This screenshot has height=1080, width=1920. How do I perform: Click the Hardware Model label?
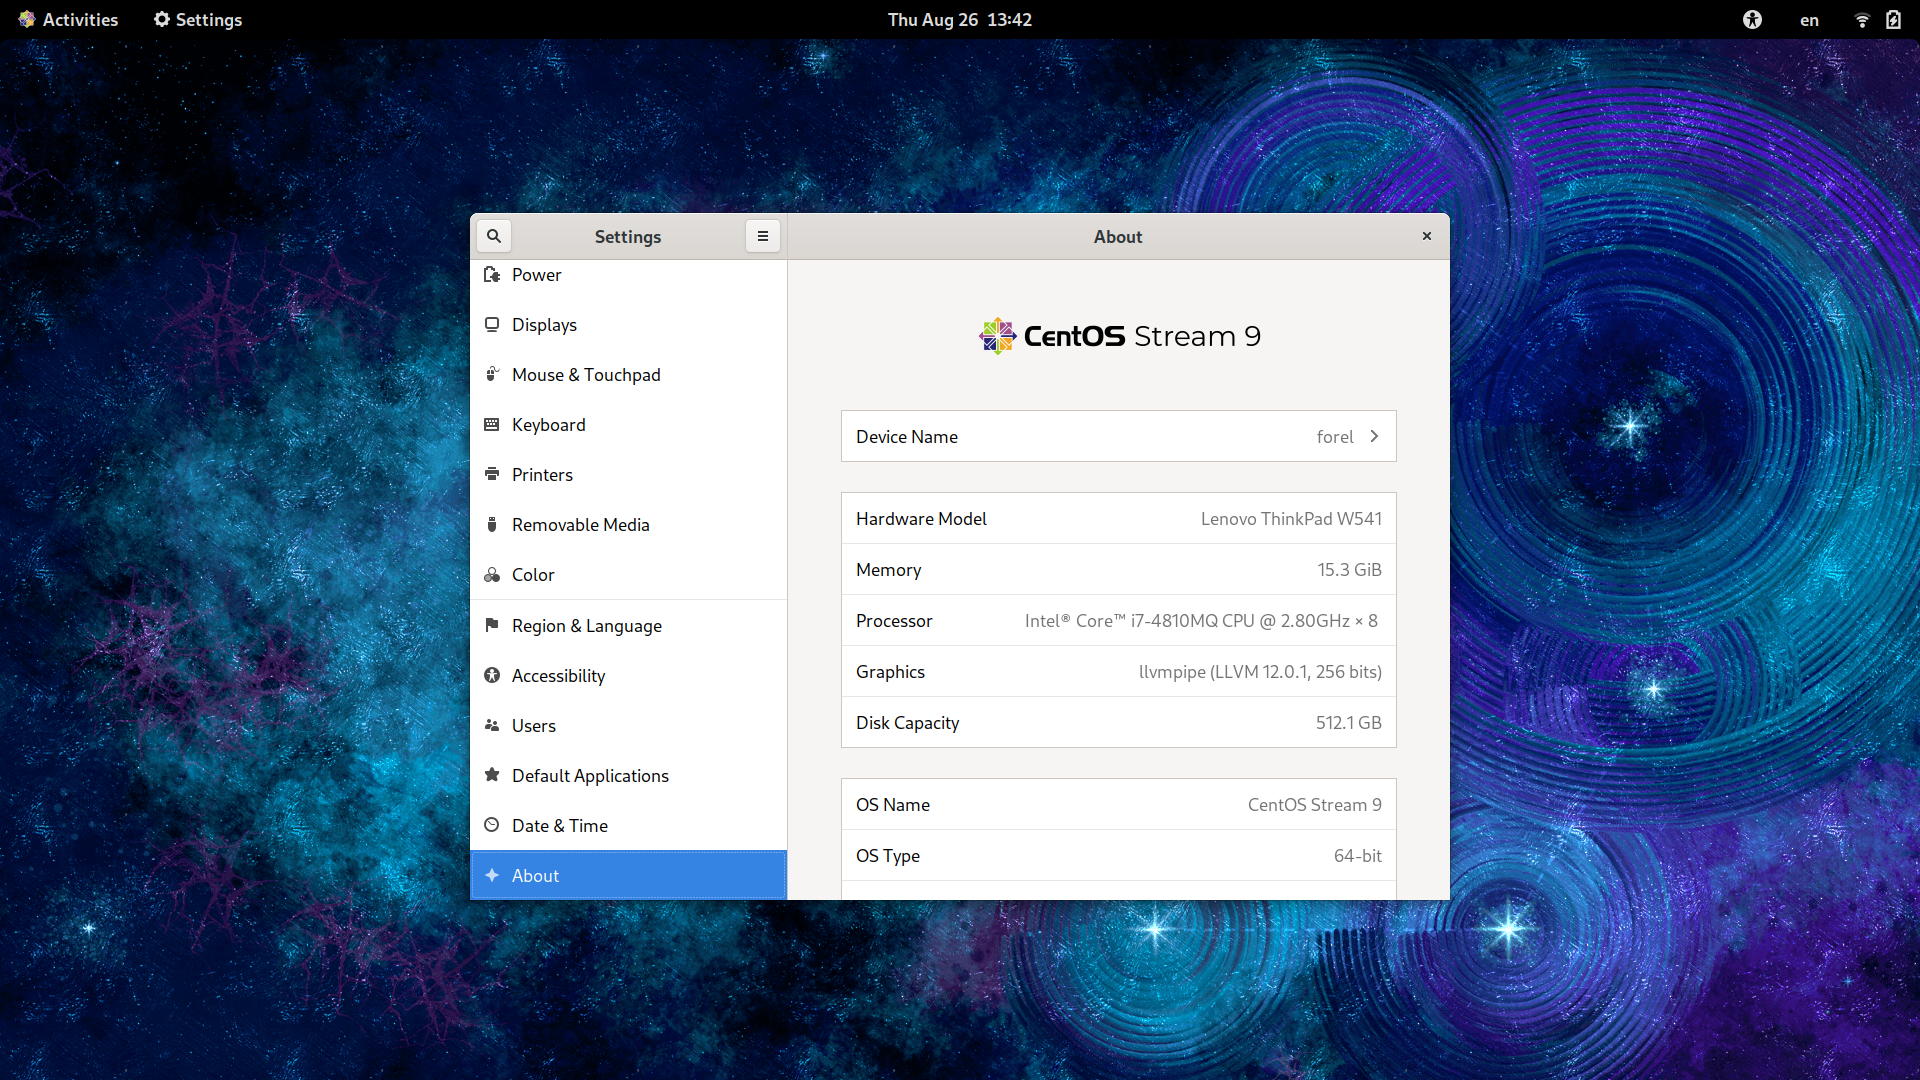921,519
